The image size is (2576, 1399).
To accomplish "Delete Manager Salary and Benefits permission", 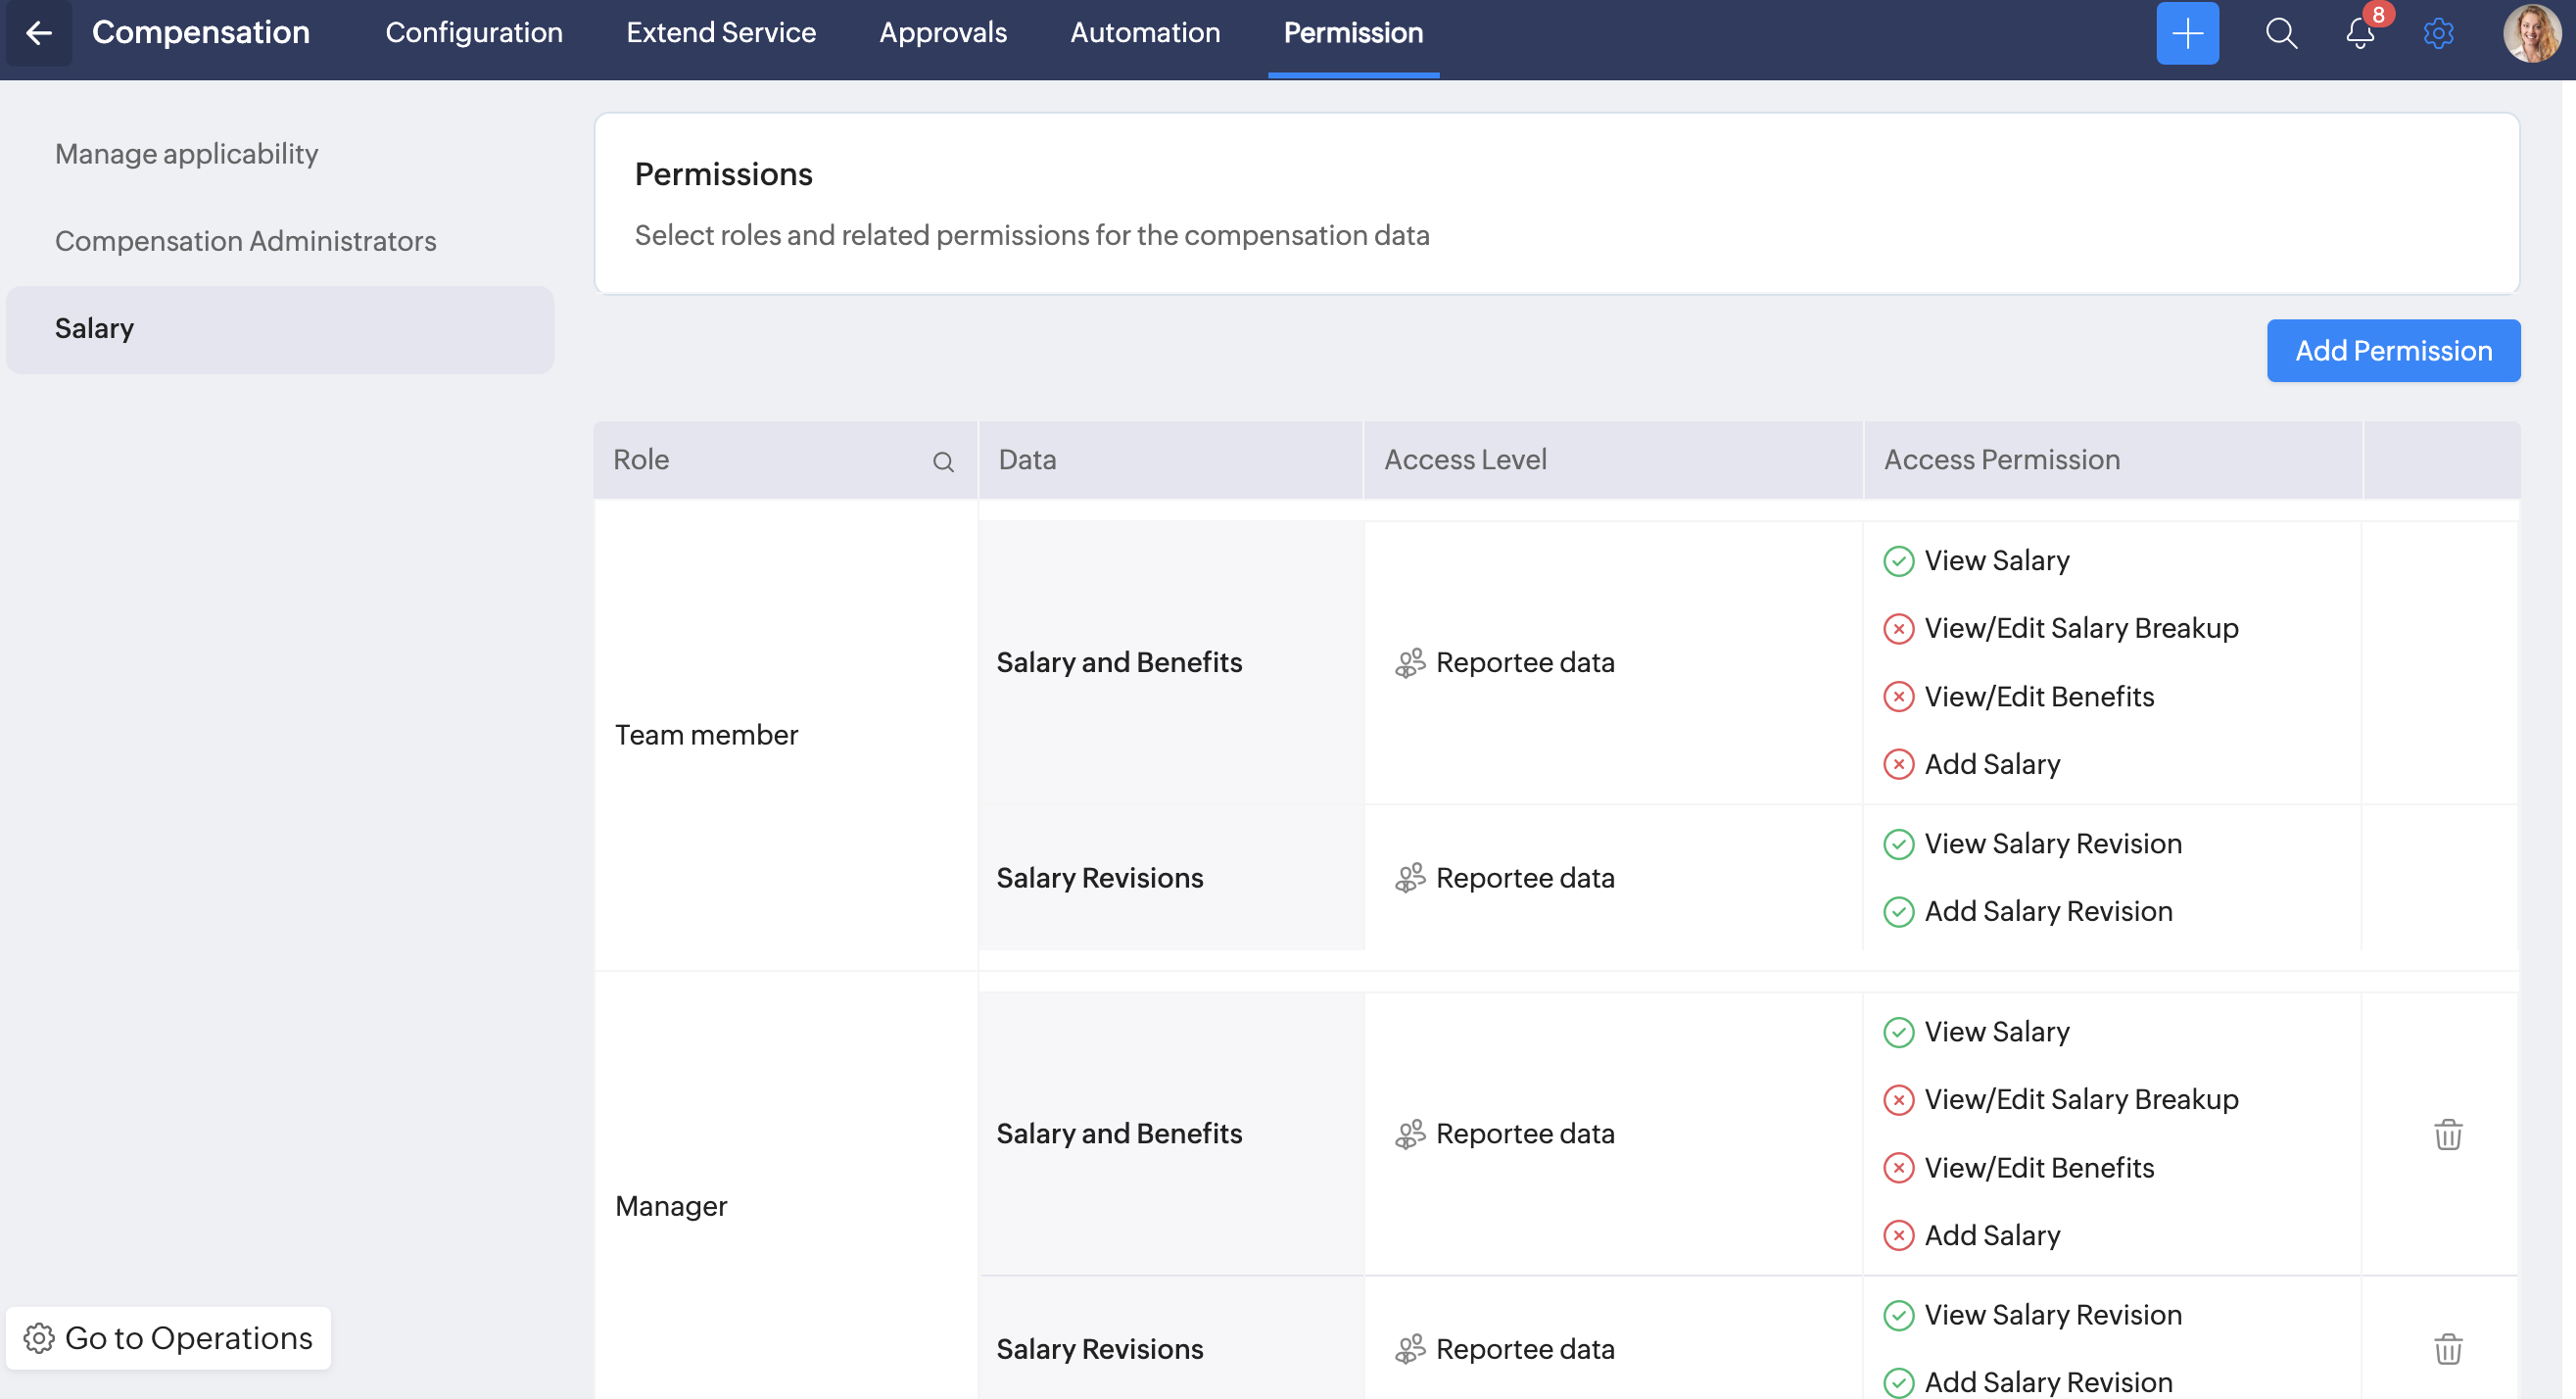I will tap(2447, 1134).
